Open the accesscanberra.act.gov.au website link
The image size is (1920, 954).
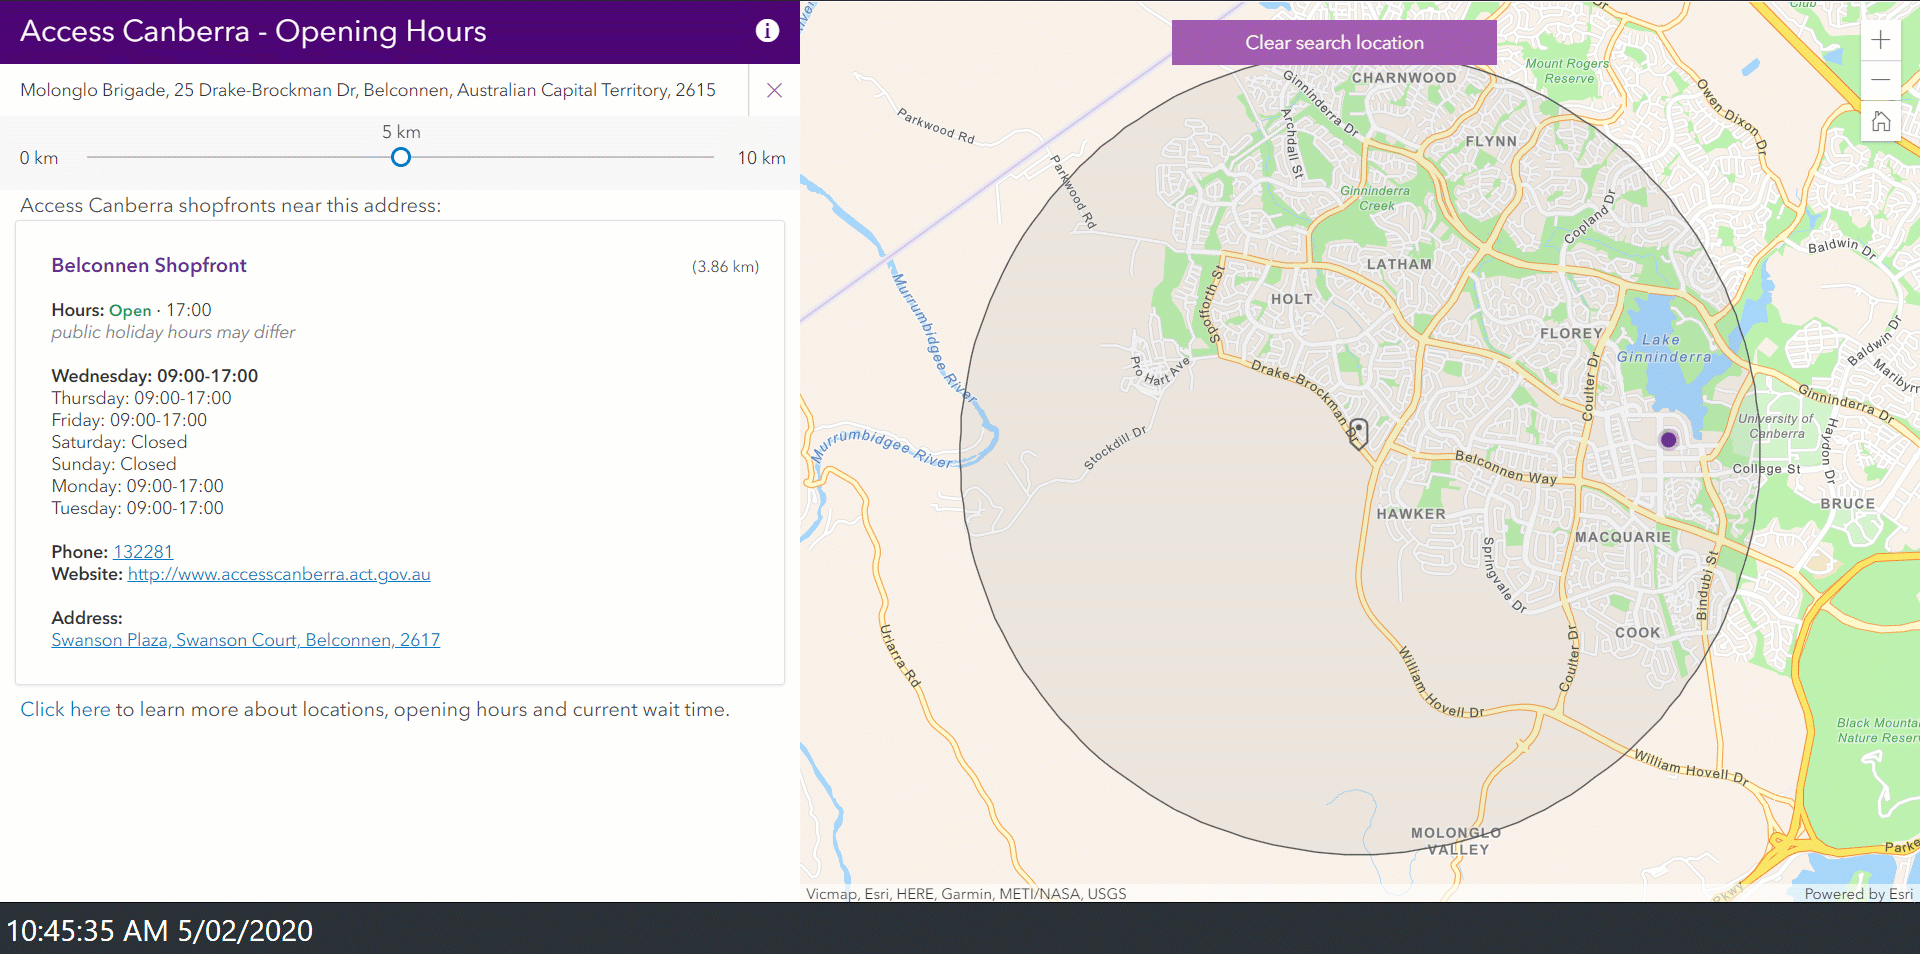pyautogui.click(x=279, y=574)
